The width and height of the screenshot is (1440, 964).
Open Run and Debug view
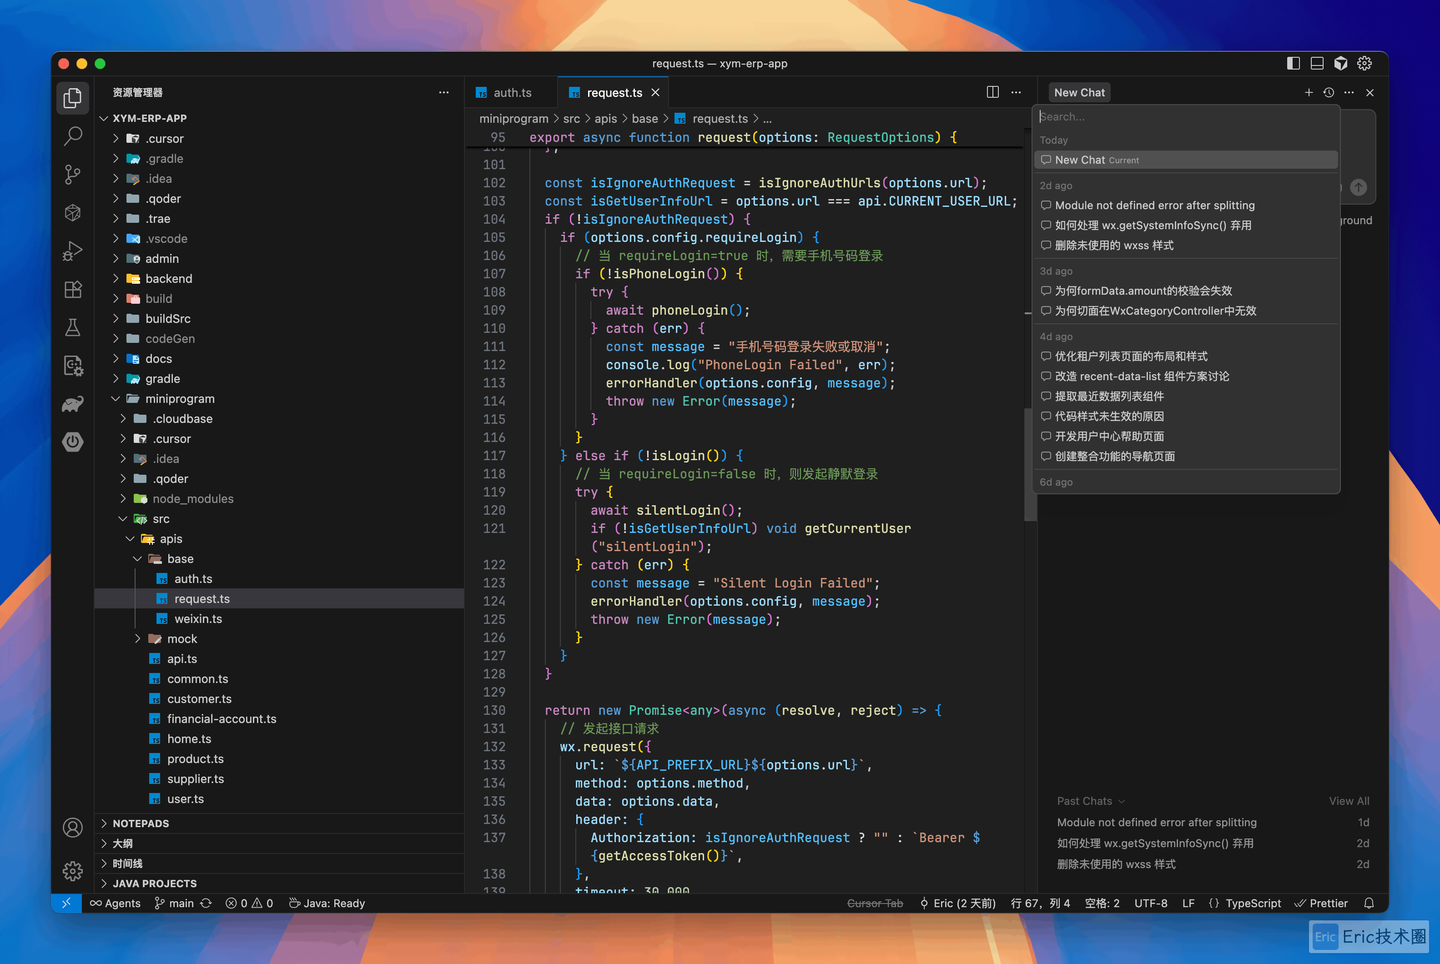(x=72, y=251)
